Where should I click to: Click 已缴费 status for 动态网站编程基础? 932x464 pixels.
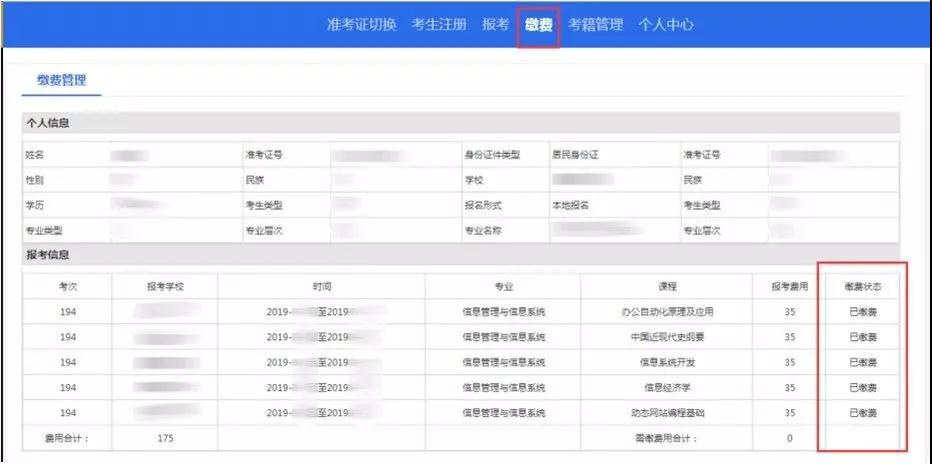click(863, 413)
